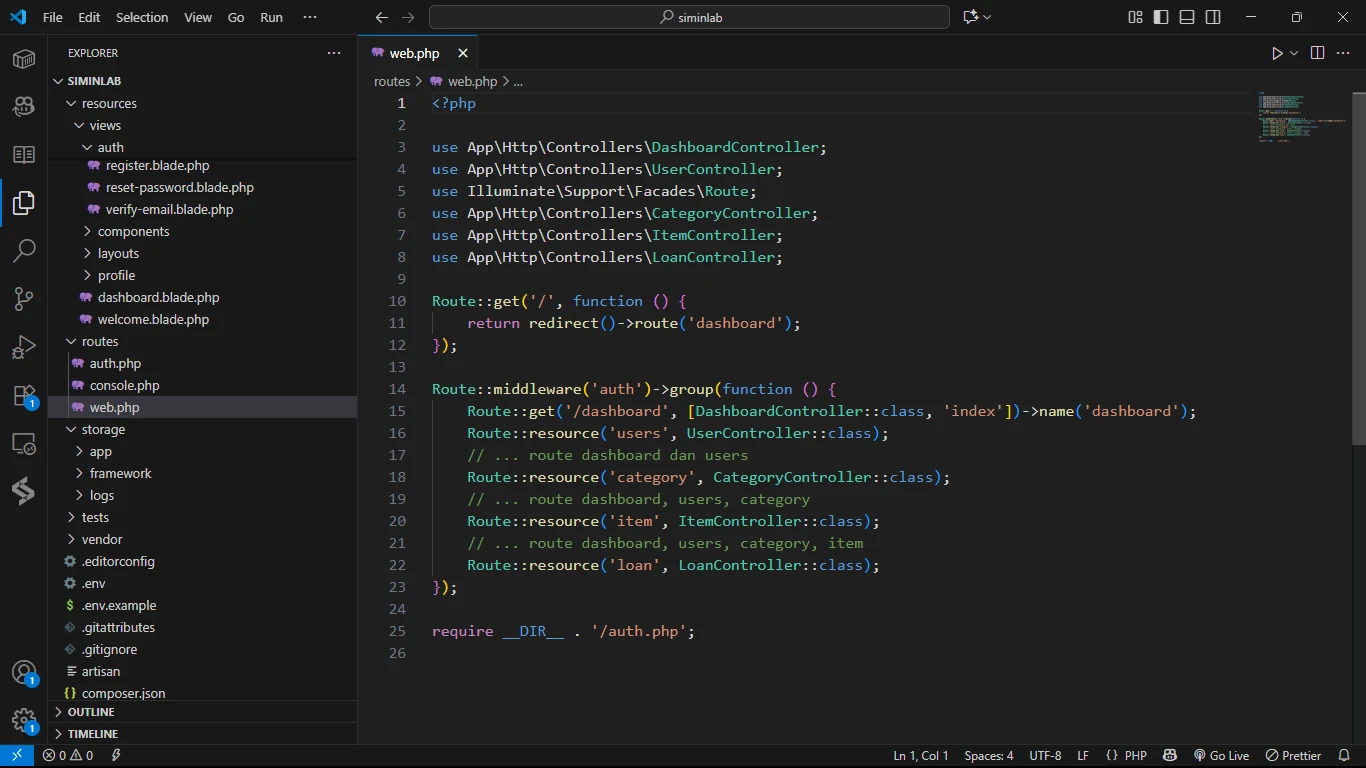Open the Source Control view
Image resolution: width=1366 pixels, height=768 pixels.
[x=24, y=299]
